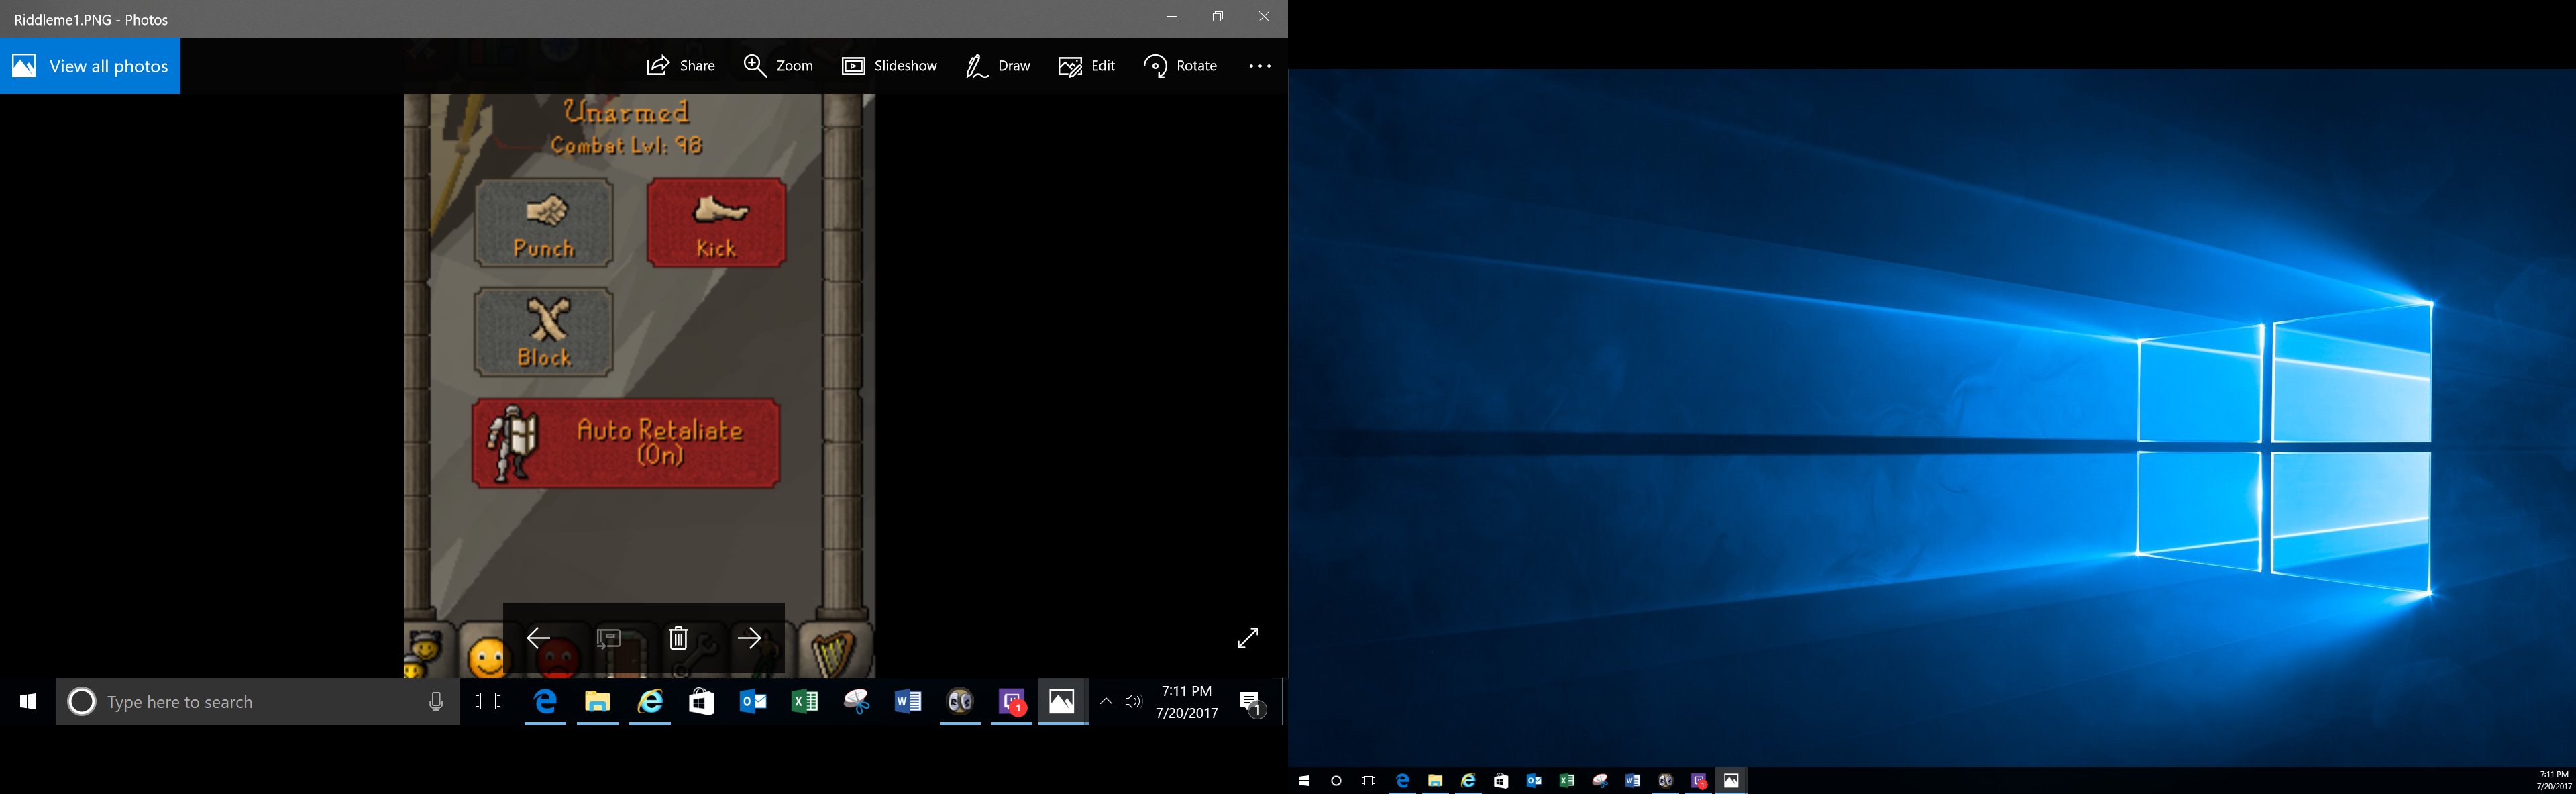Viewport: 2576px width, 794px height.
Task: Open the volume control in the system tray
Action: coord(1133,702)
